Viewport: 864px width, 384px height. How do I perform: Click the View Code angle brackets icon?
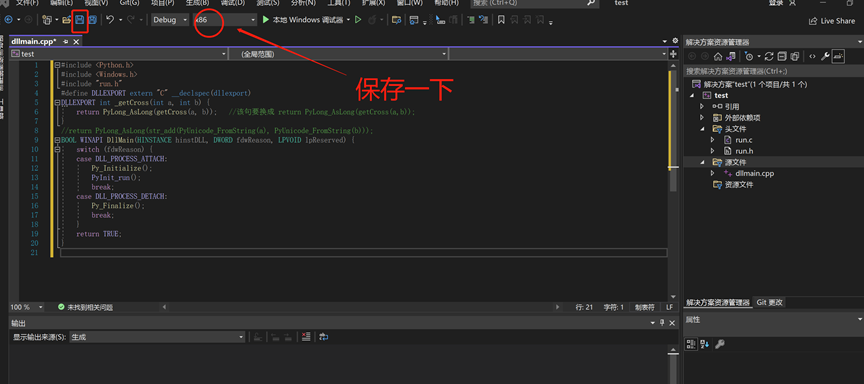coord(812,56)
